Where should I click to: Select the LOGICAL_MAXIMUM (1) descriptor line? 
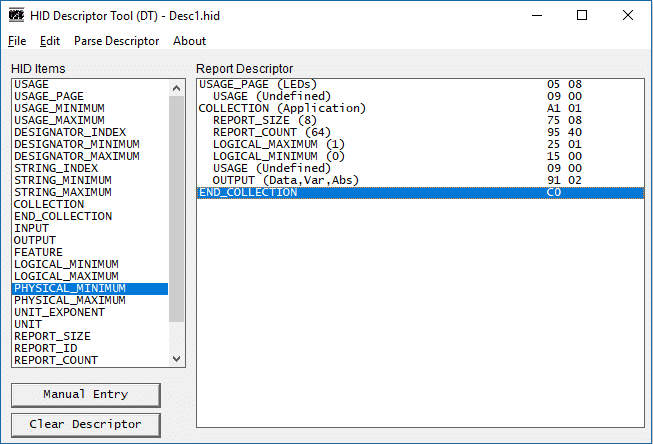pos(420,144)
